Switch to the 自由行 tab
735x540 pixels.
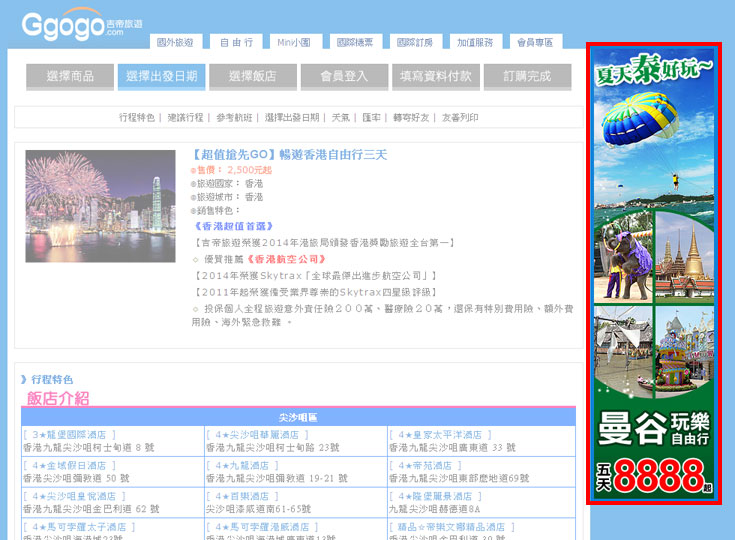coord(236,43)
